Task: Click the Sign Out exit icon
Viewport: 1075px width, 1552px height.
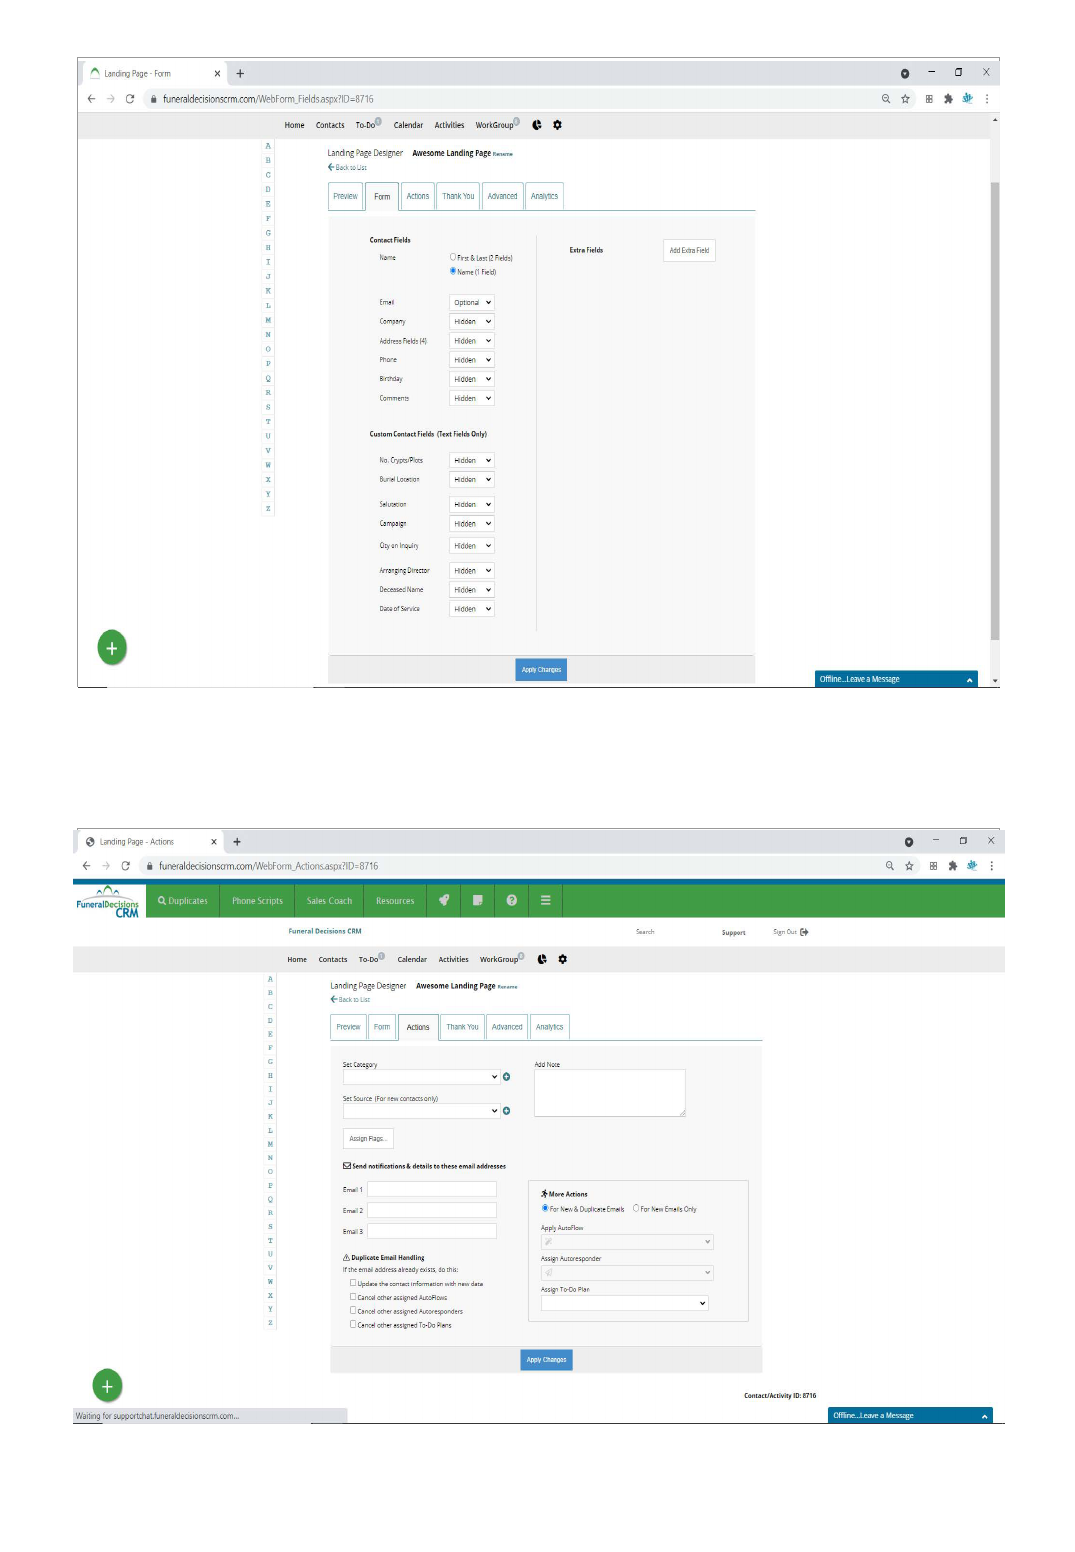Action: coord(804,932)
